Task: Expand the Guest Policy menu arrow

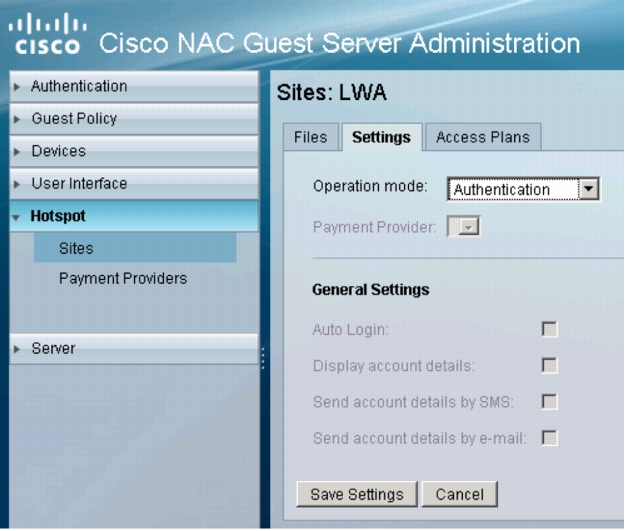Action: [16, 119]
